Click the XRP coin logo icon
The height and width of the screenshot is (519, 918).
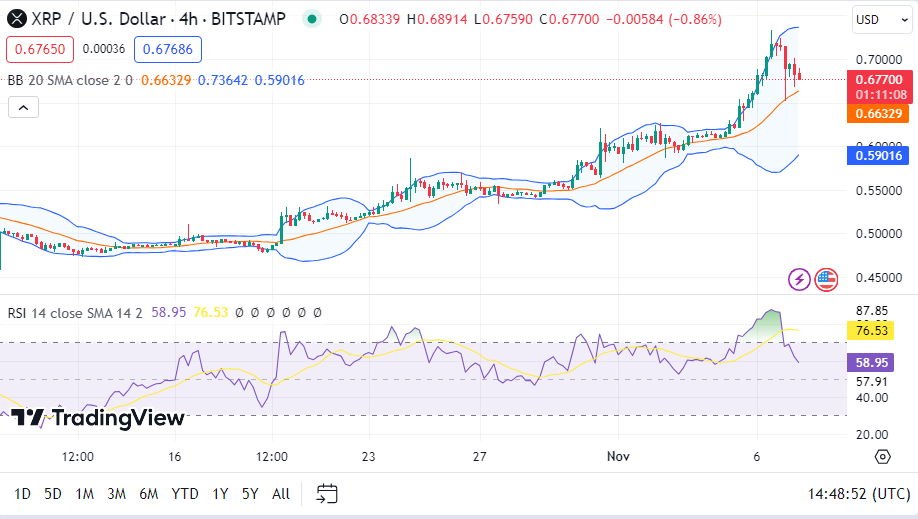tap(16, 19)
